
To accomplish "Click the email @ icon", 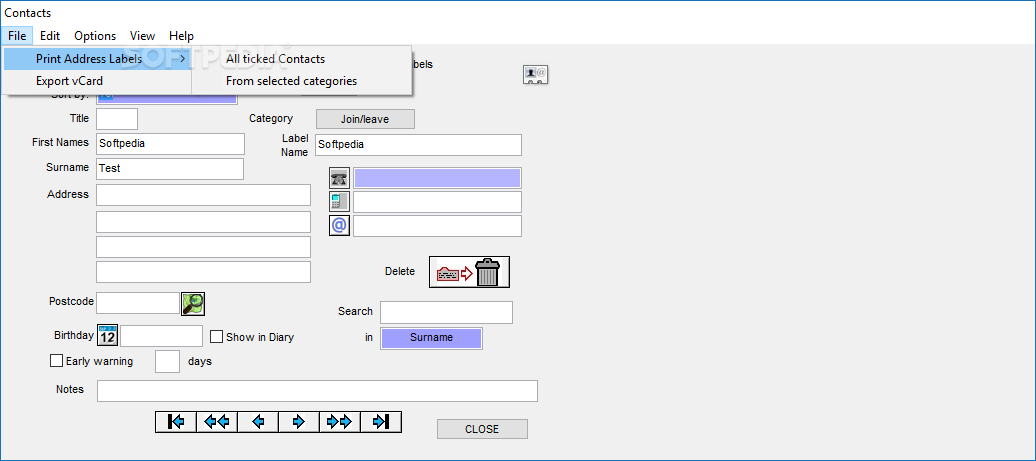I will coord(340,226).
